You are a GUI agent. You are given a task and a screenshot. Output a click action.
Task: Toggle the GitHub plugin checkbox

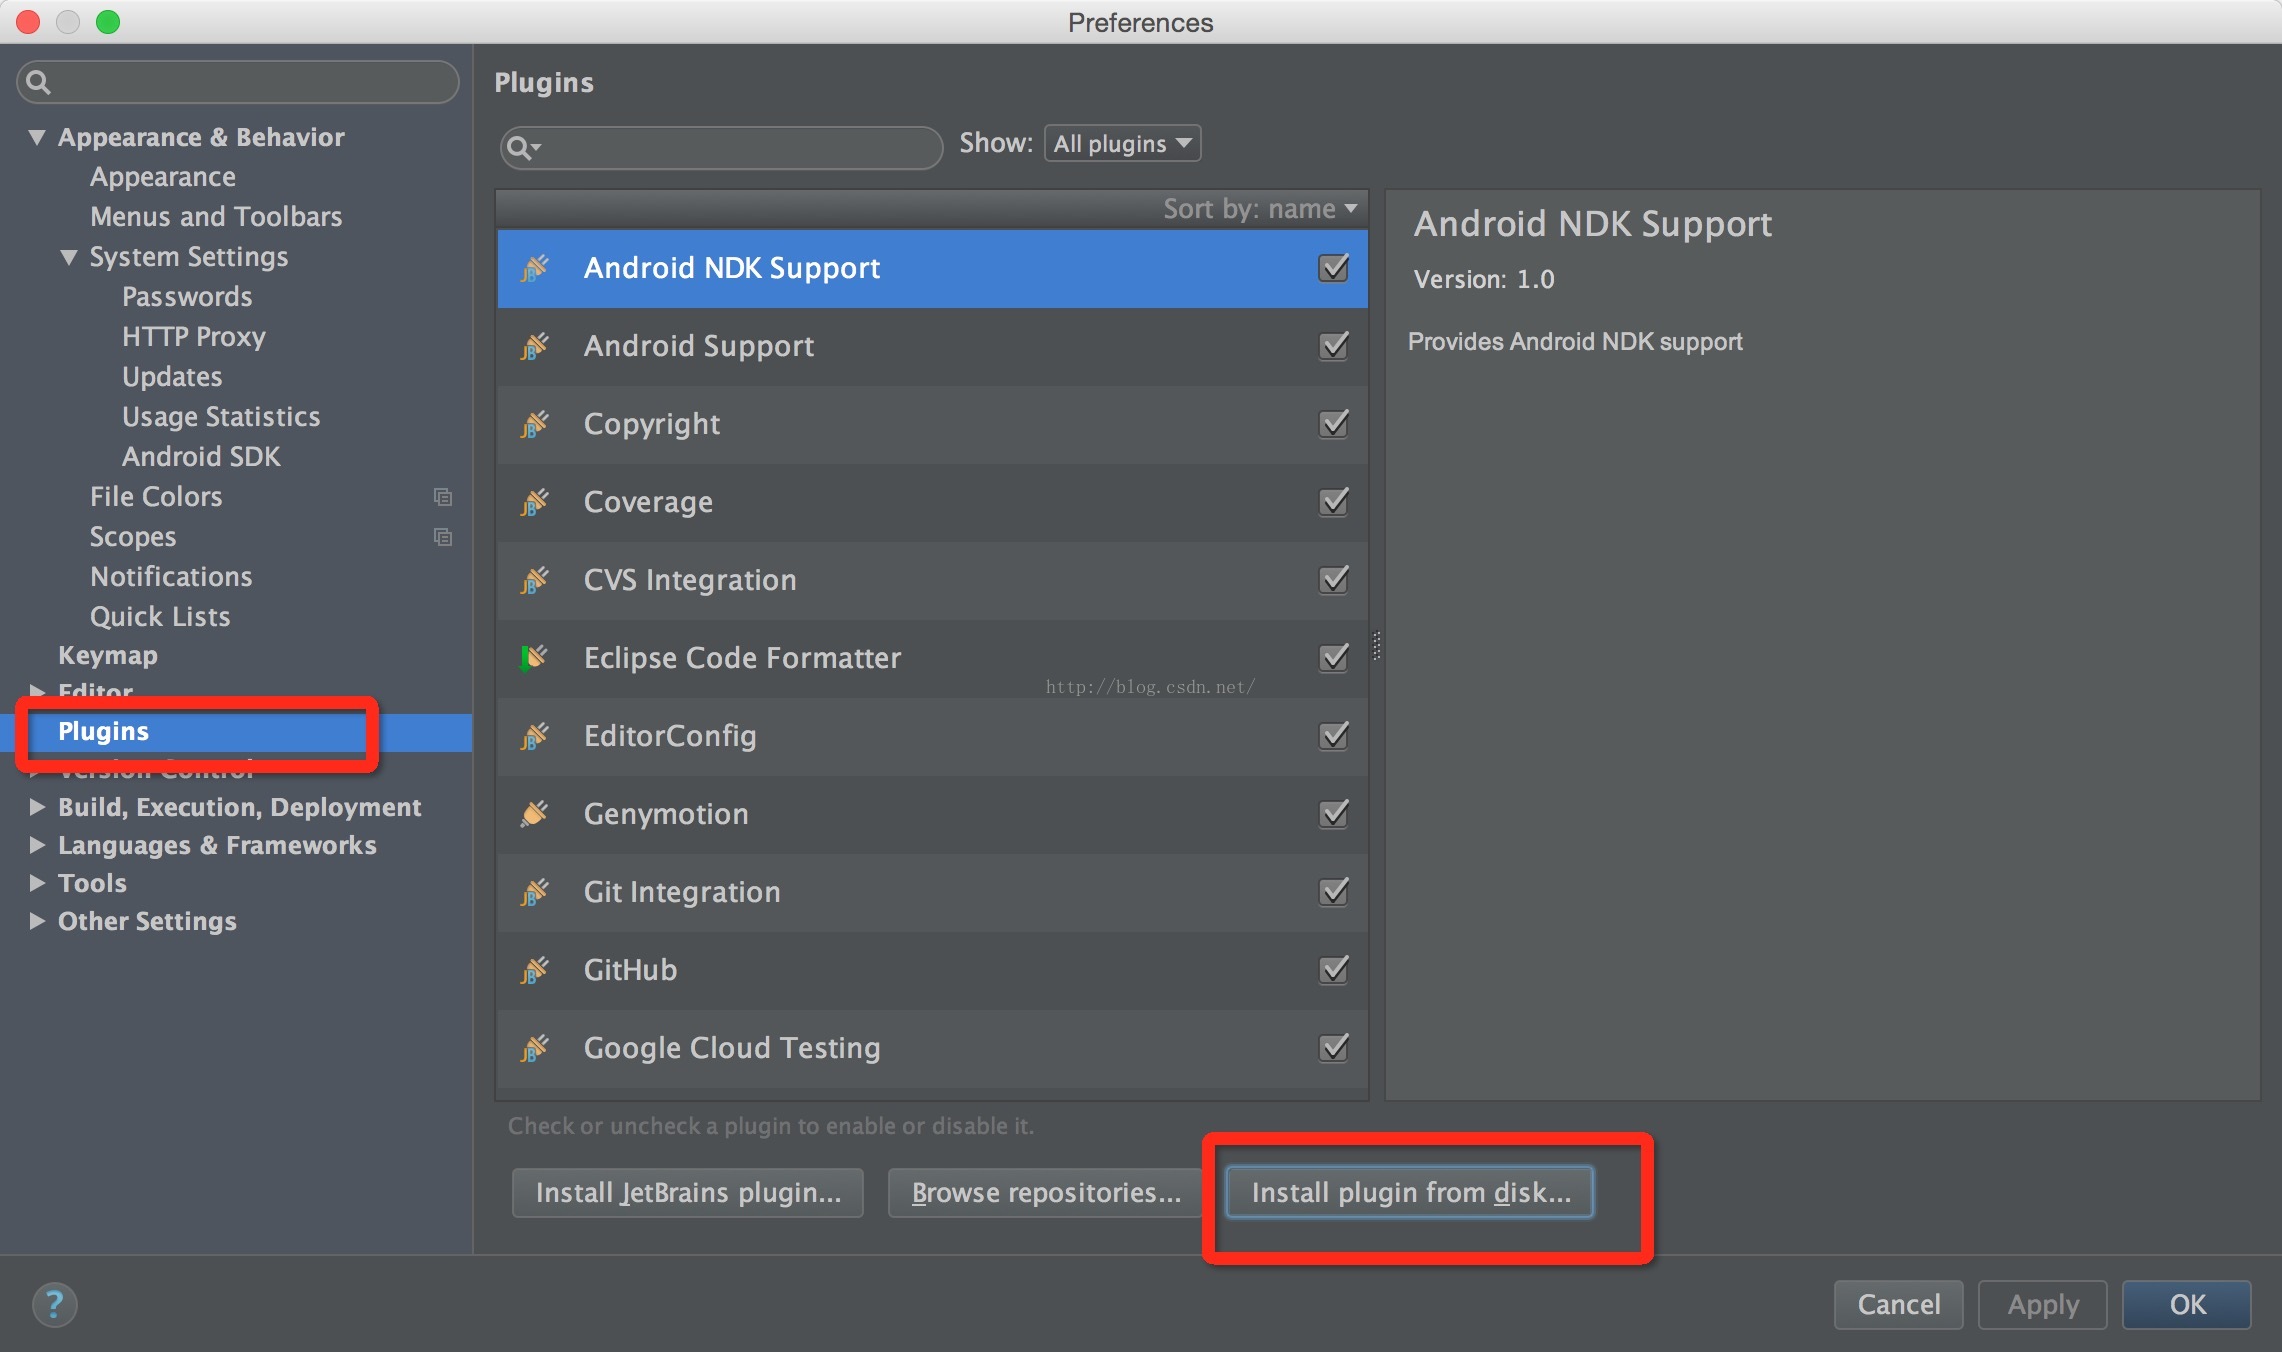click(x=1334, y=970)
